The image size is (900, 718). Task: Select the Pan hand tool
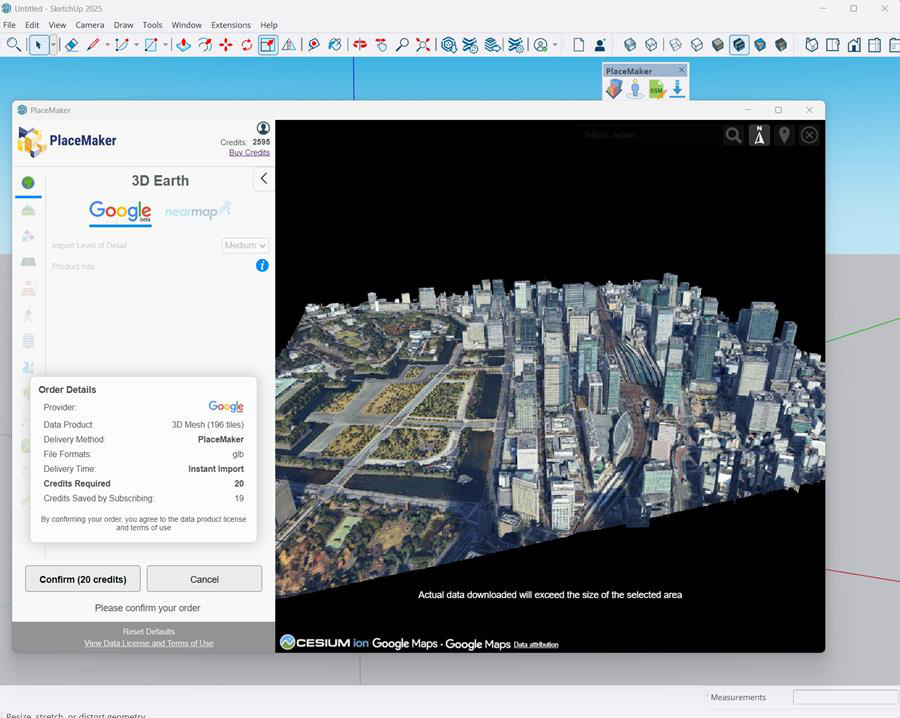[381, 45]
